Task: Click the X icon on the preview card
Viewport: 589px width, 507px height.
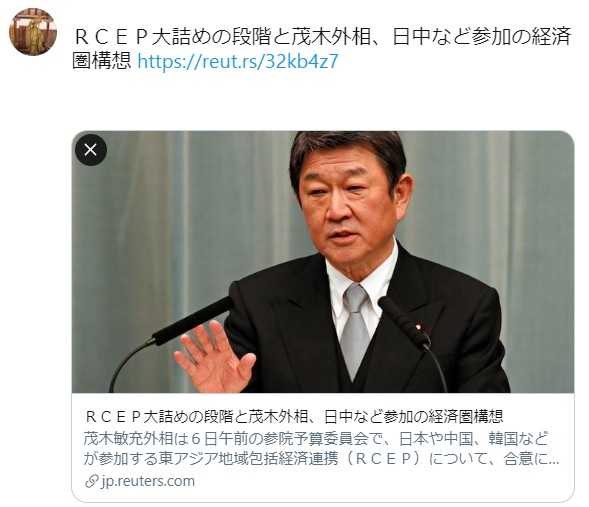Action: pos(91,150)
